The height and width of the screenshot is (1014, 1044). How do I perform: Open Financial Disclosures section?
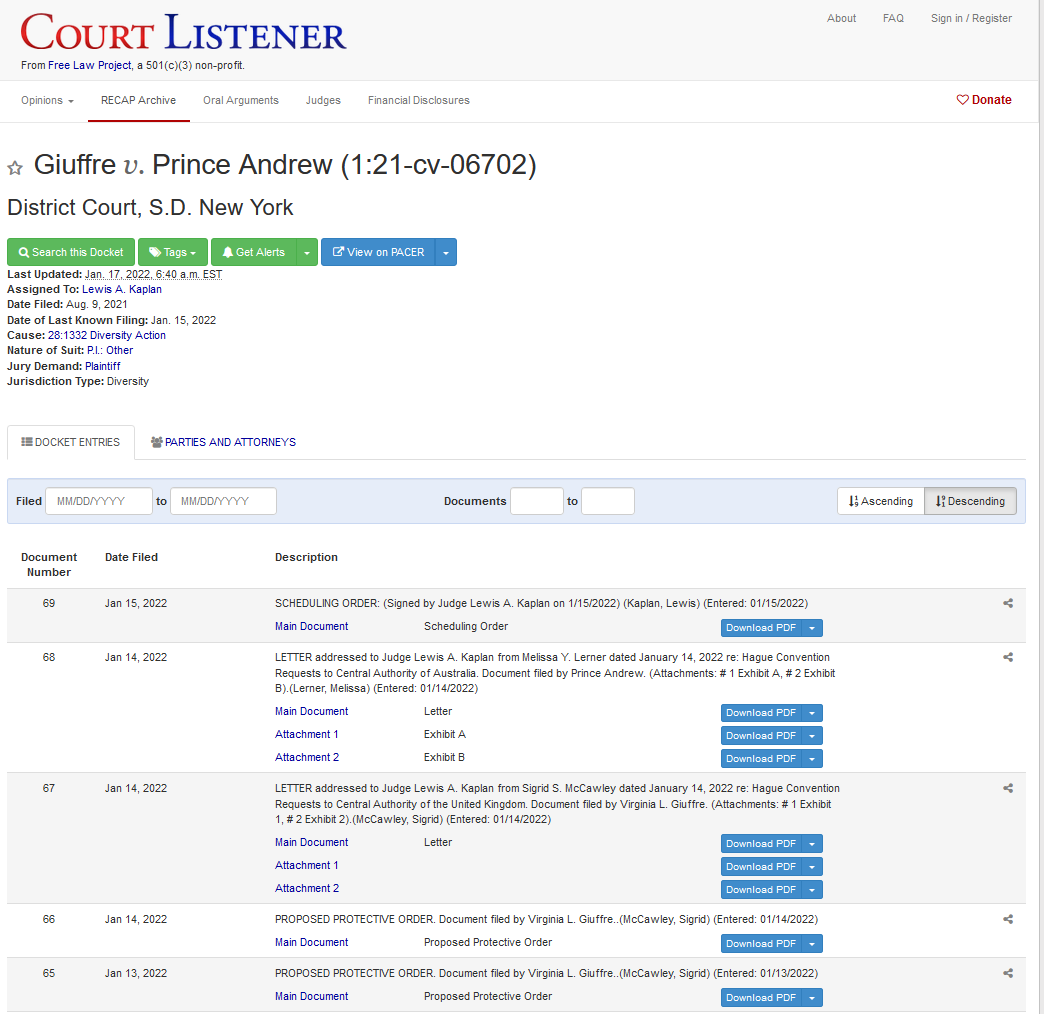coord(419,101)
